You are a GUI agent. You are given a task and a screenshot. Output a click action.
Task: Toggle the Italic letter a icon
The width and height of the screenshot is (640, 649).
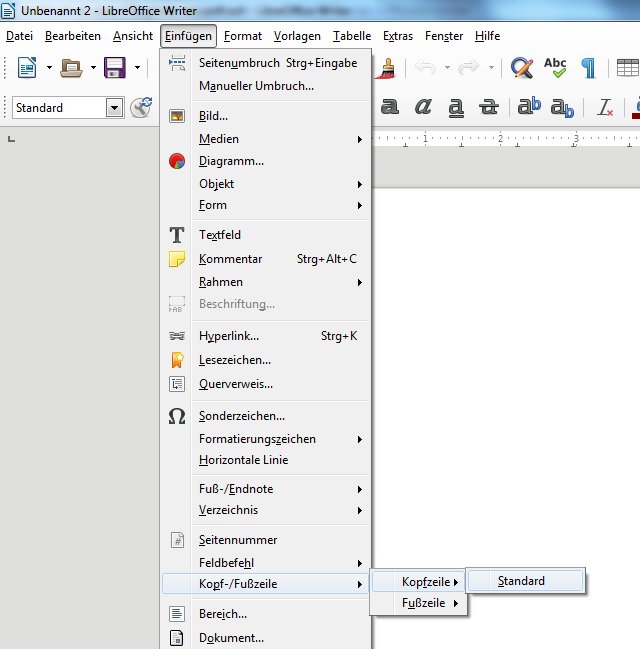point(423,107)
